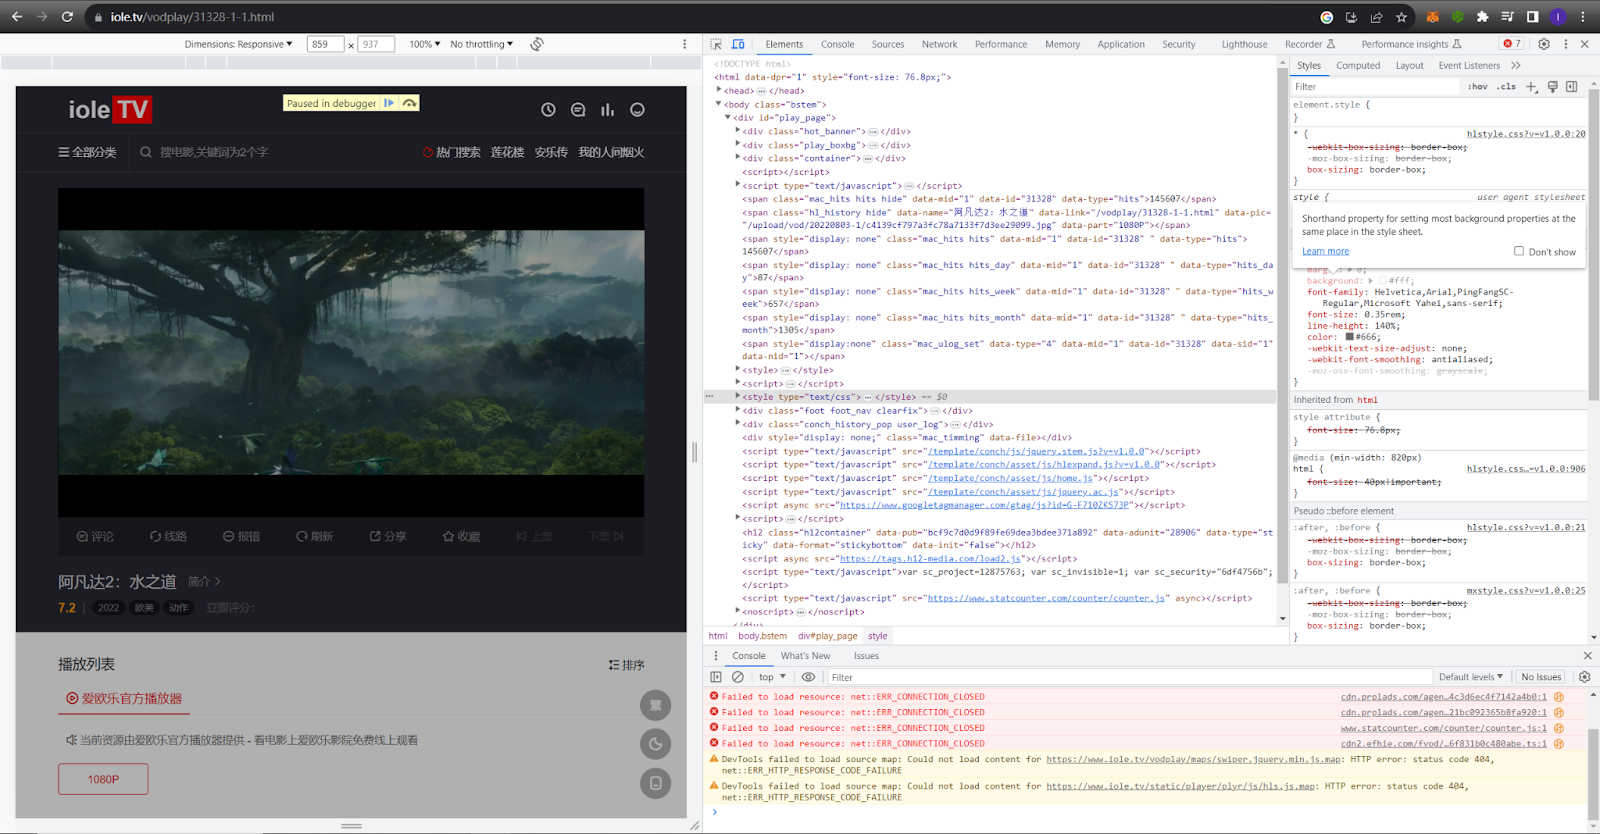This screenshot has height=834, width=1600.
Task: Toggle computed styles sidebar pane
Action: pos(1572,87)
